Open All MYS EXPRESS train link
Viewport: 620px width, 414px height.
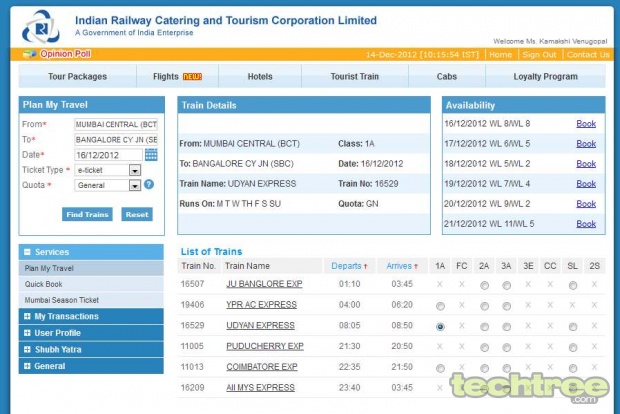coord(260,388)
